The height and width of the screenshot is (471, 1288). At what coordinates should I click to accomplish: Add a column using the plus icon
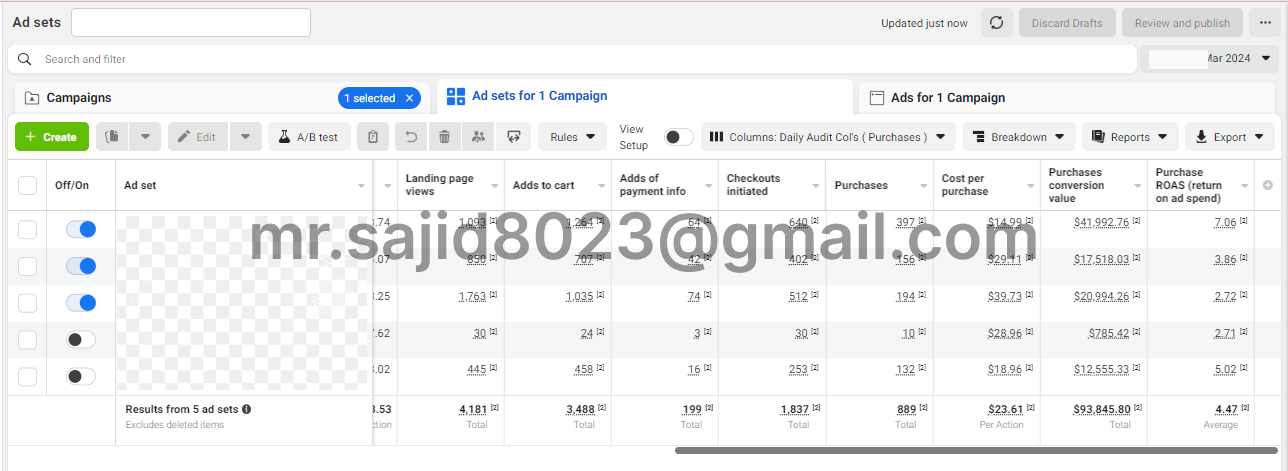pyautogui.click(x=1268, y=185)
